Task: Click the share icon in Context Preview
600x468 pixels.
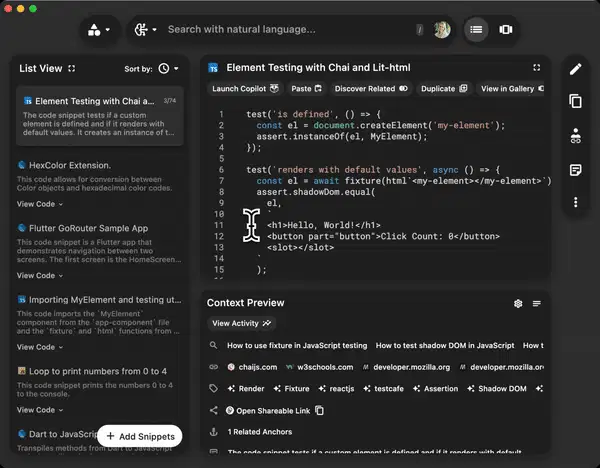Action: point(214,411)
